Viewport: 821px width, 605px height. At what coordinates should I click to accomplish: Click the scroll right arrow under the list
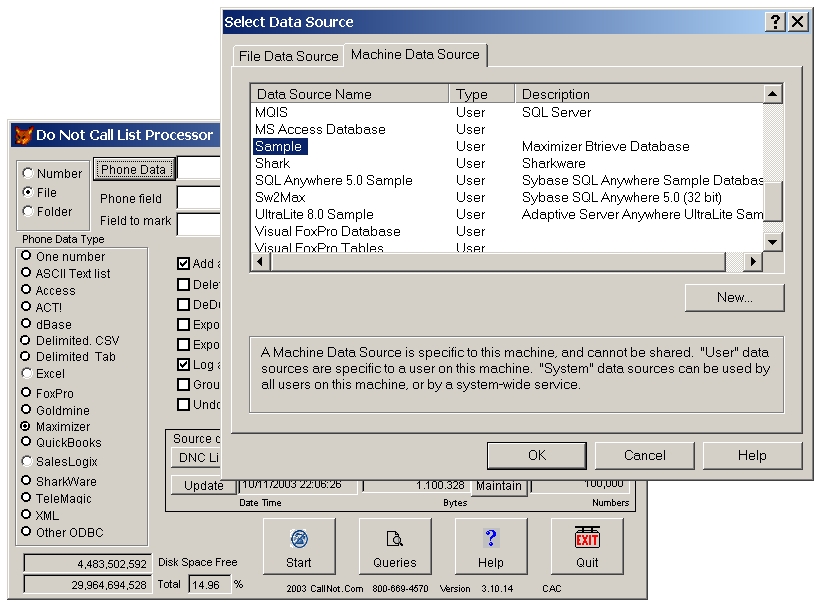[x=753, y=261]
